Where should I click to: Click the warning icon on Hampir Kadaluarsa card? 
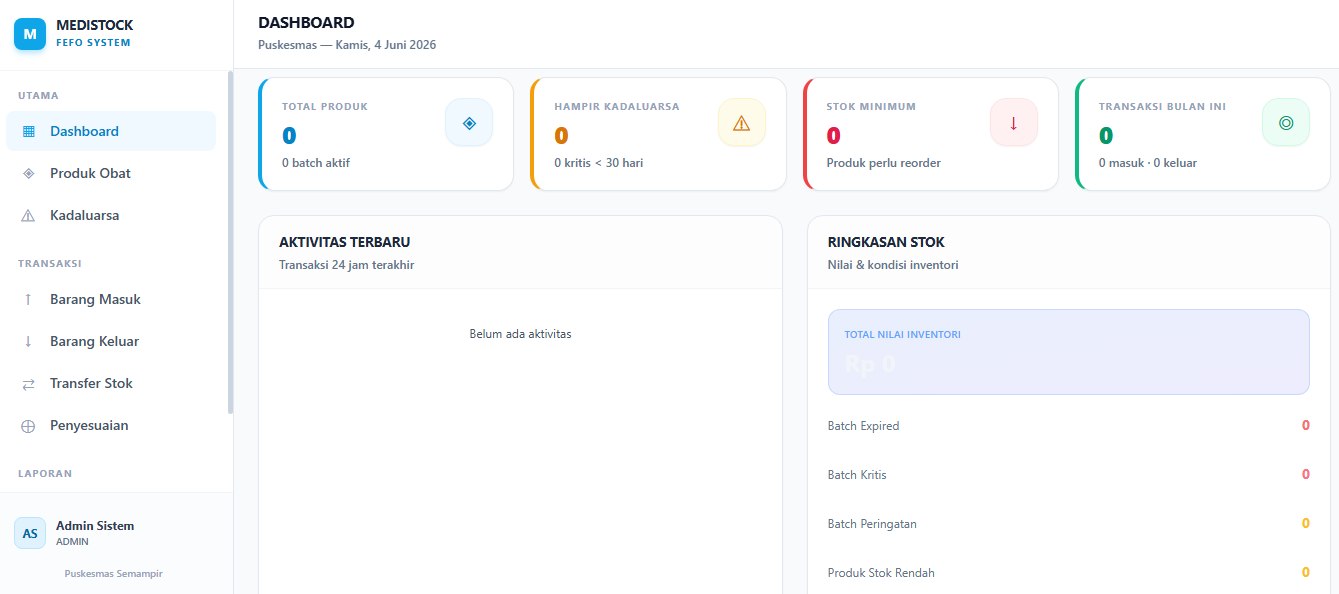(x=742, y=122)
